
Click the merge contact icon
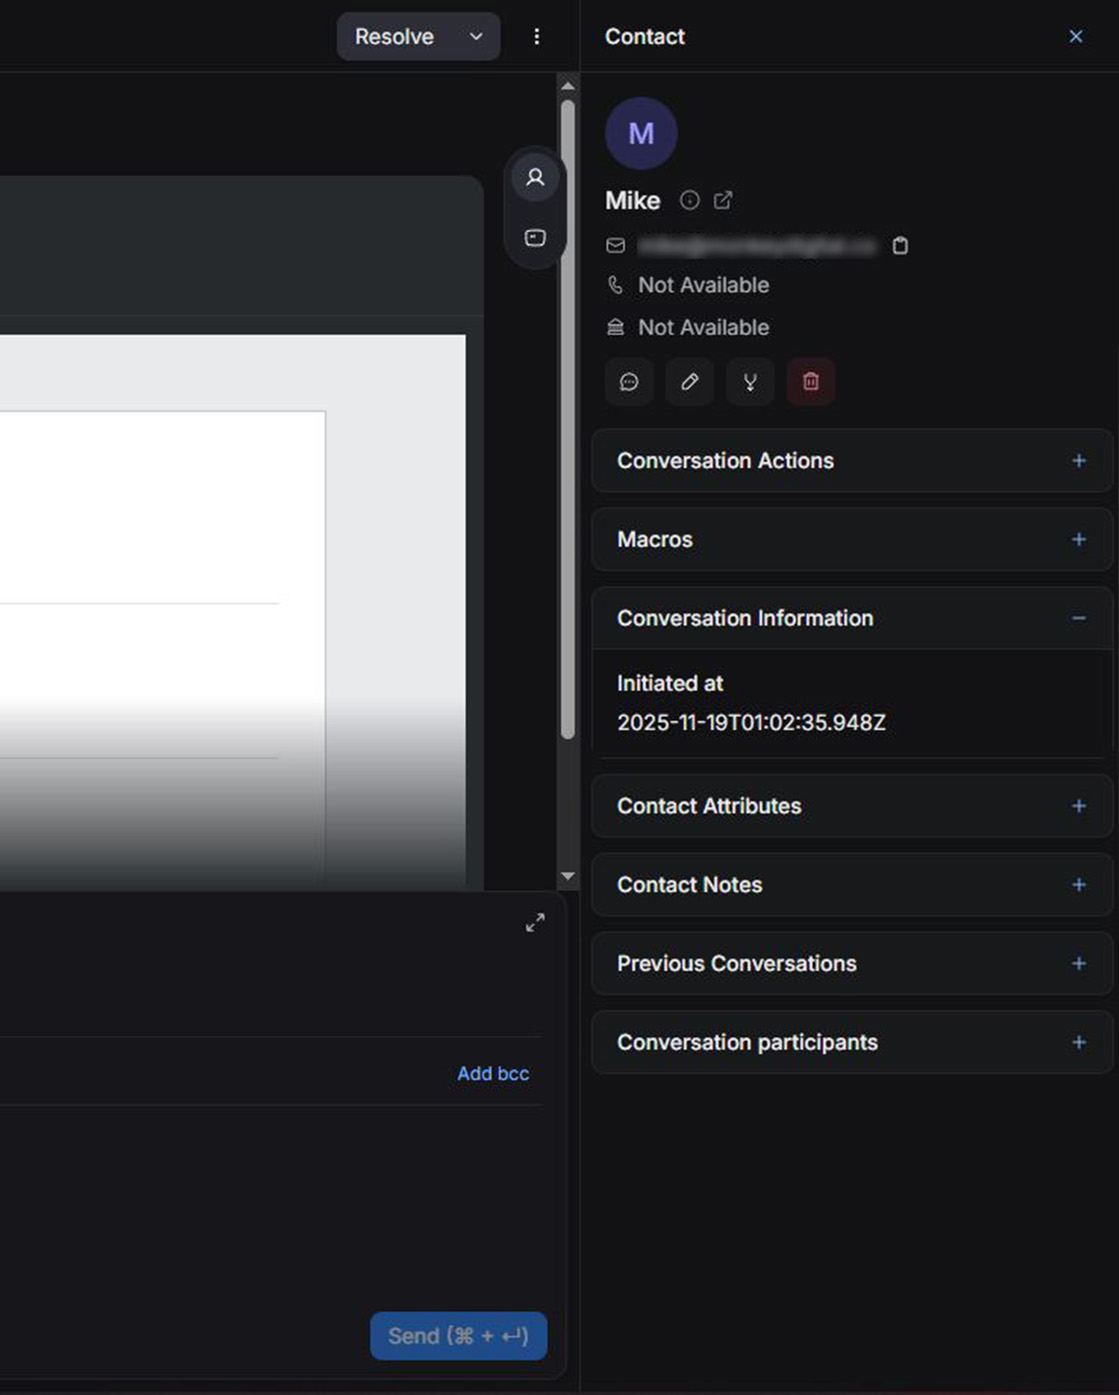click(750, 382)
